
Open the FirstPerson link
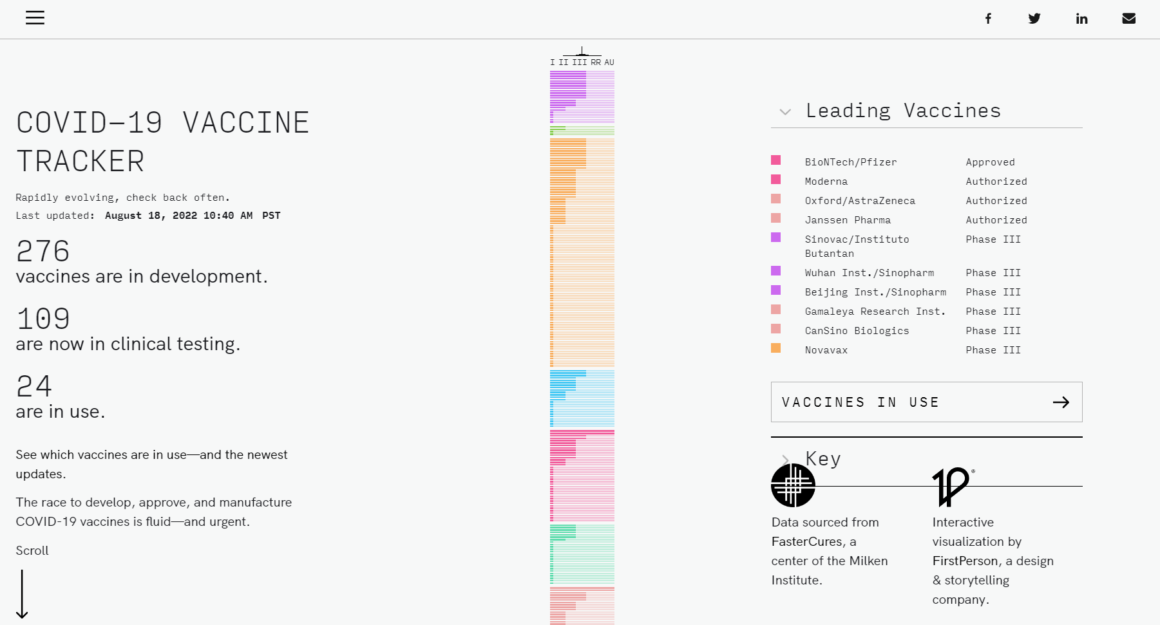964,561
